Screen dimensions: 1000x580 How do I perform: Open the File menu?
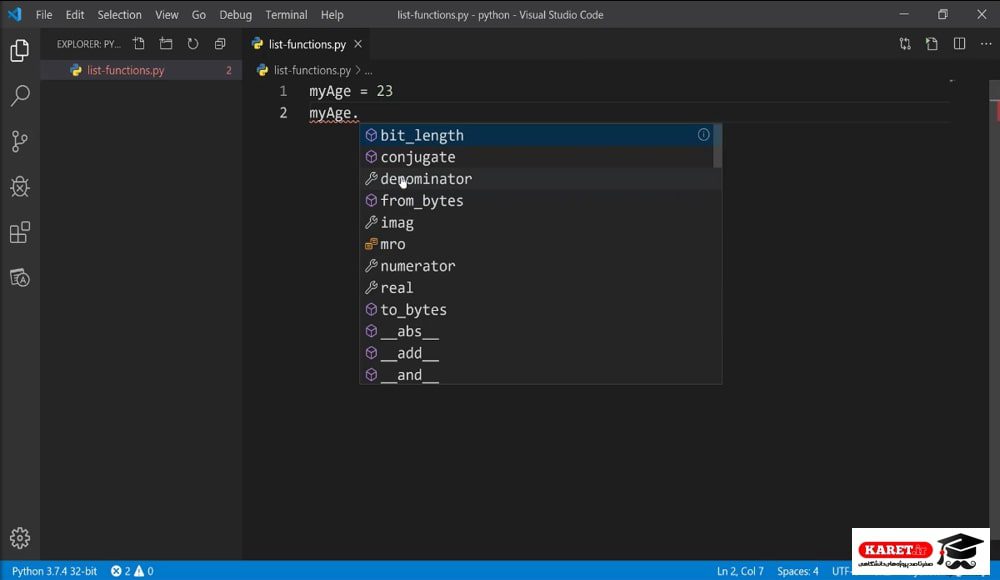point(44,15)
